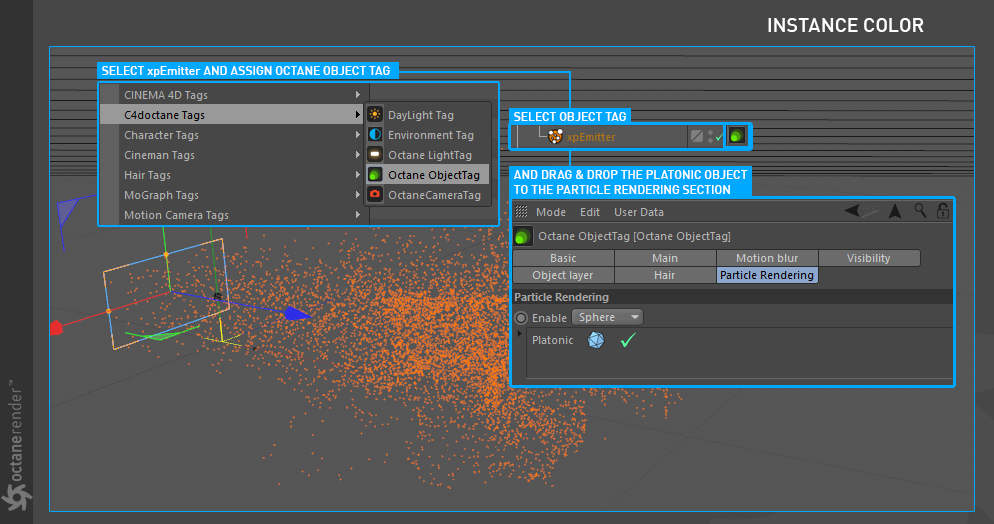Click the xpEmitter object icon
994x524 pixels.
(x=555, y=136)
